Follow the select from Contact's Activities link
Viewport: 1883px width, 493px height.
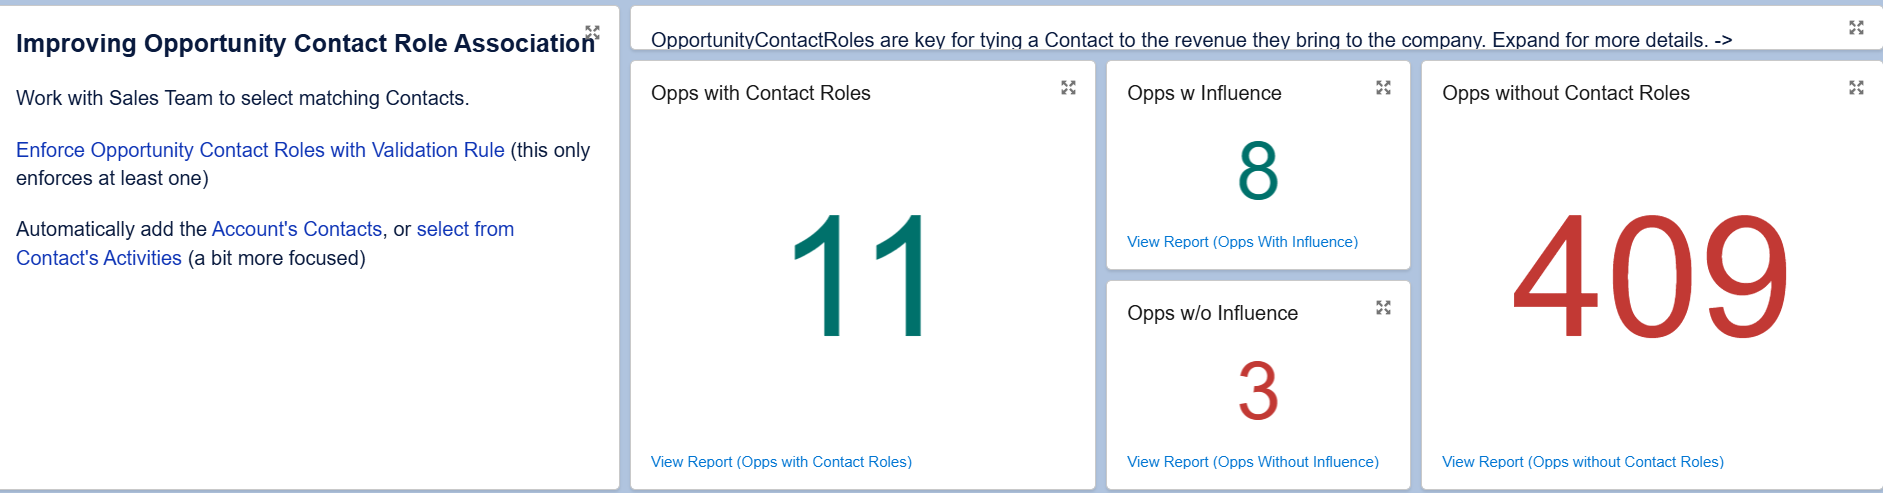[465, 229]
